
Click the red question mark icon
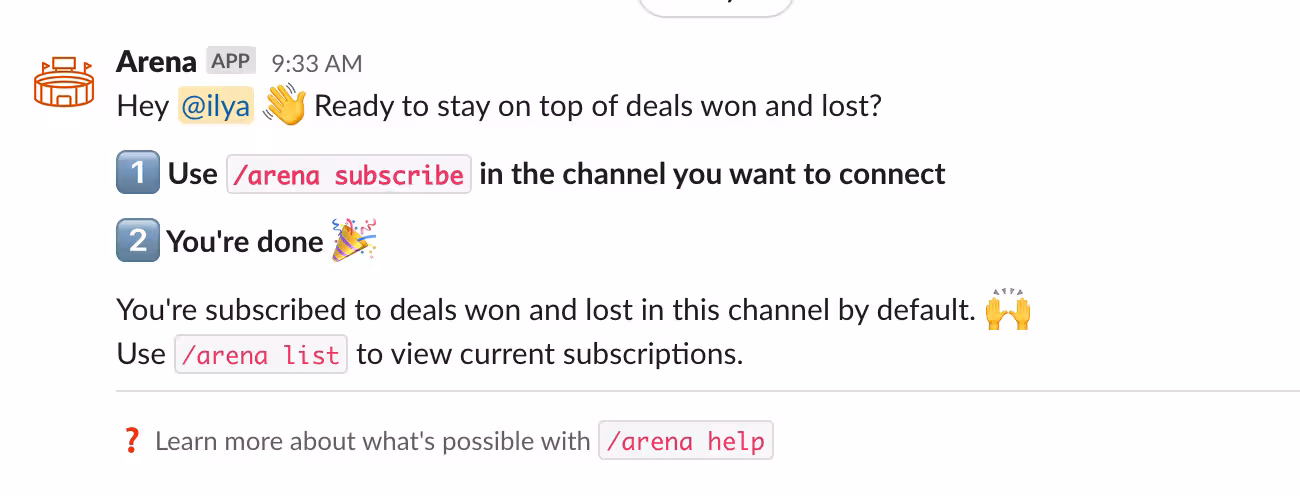(x=130, y=441)
